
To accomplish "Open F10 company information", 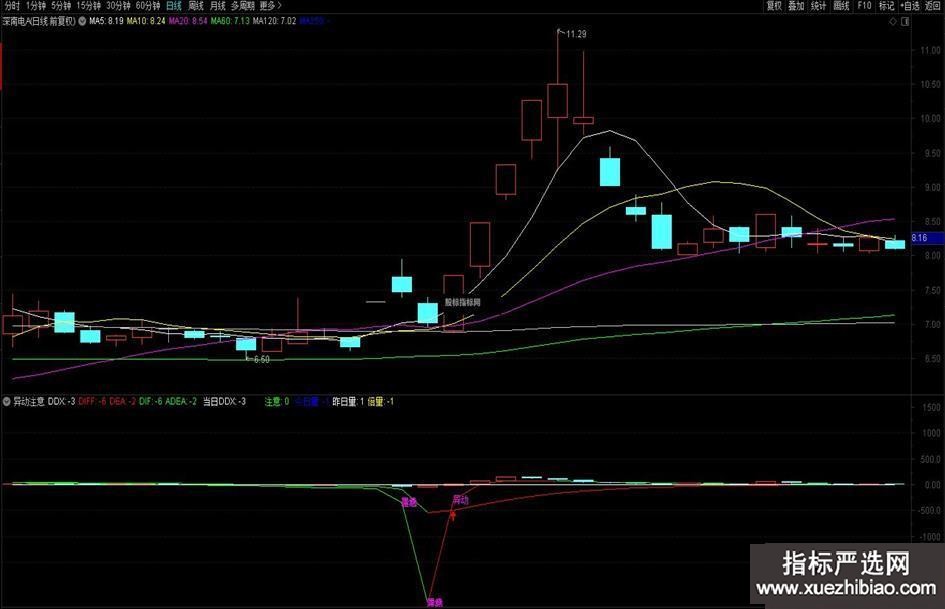I will click(864, 5).
